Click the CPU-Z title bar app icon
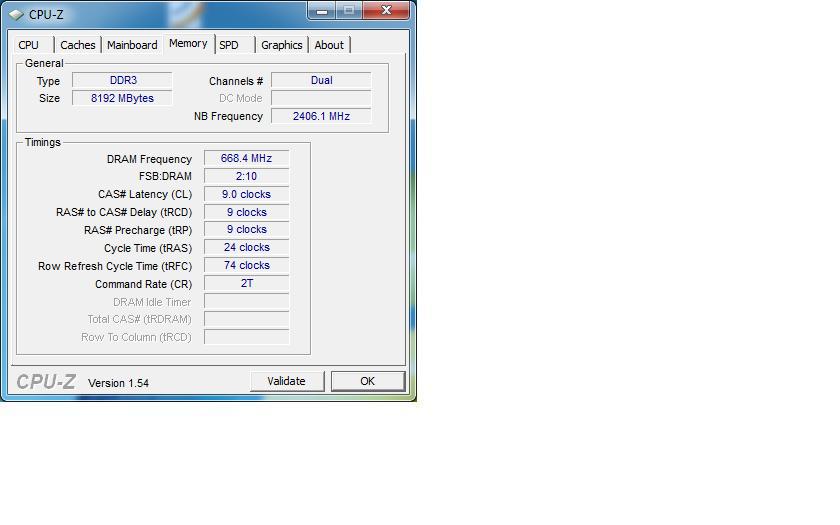 17,14
